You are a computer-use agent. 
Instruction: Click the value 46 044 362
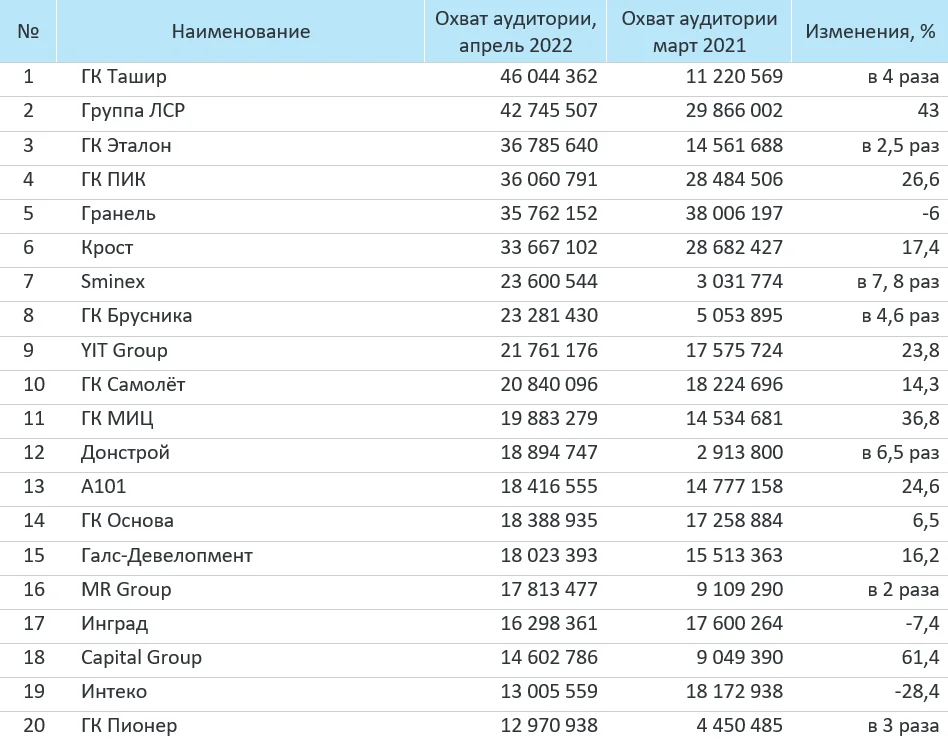point(549,76)
